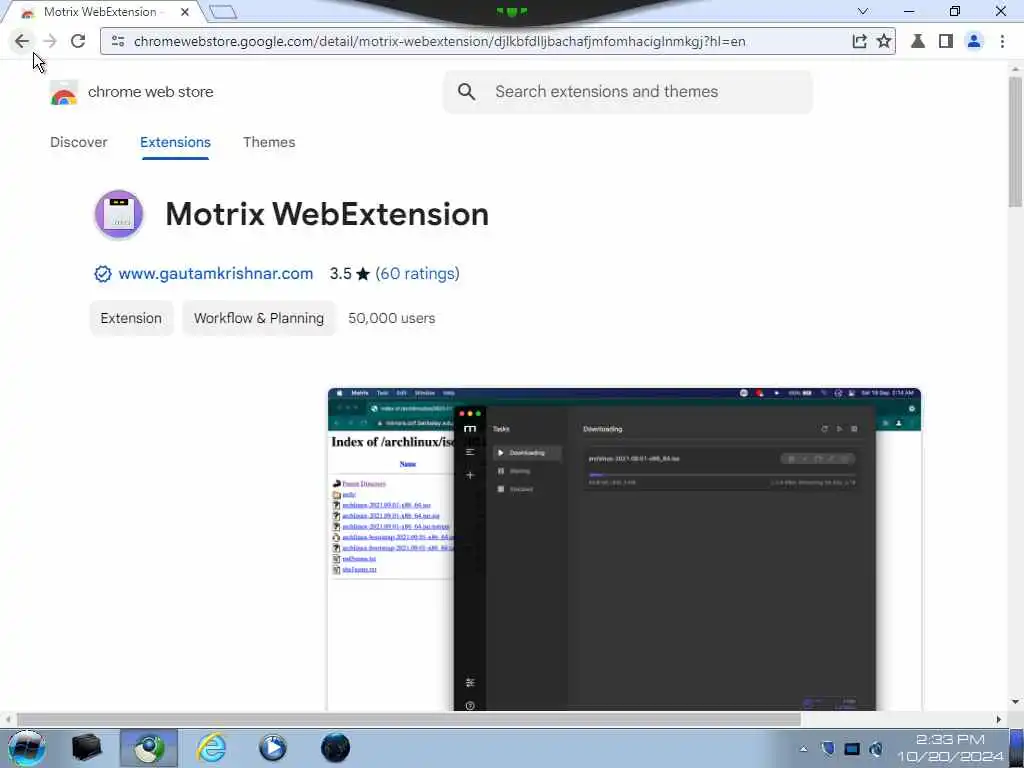
Task: Click the display tray icon
Action: click(x=852, y=748)
